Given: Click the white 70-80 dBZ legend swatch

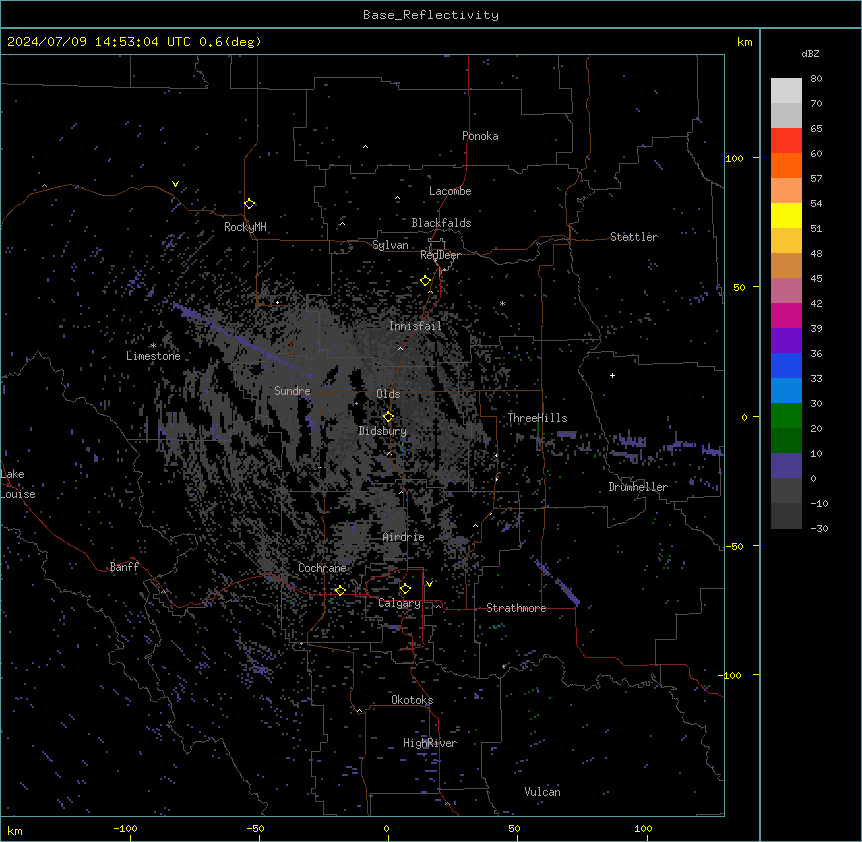Looking at the screenshot, I should click(x=786, y=90).
